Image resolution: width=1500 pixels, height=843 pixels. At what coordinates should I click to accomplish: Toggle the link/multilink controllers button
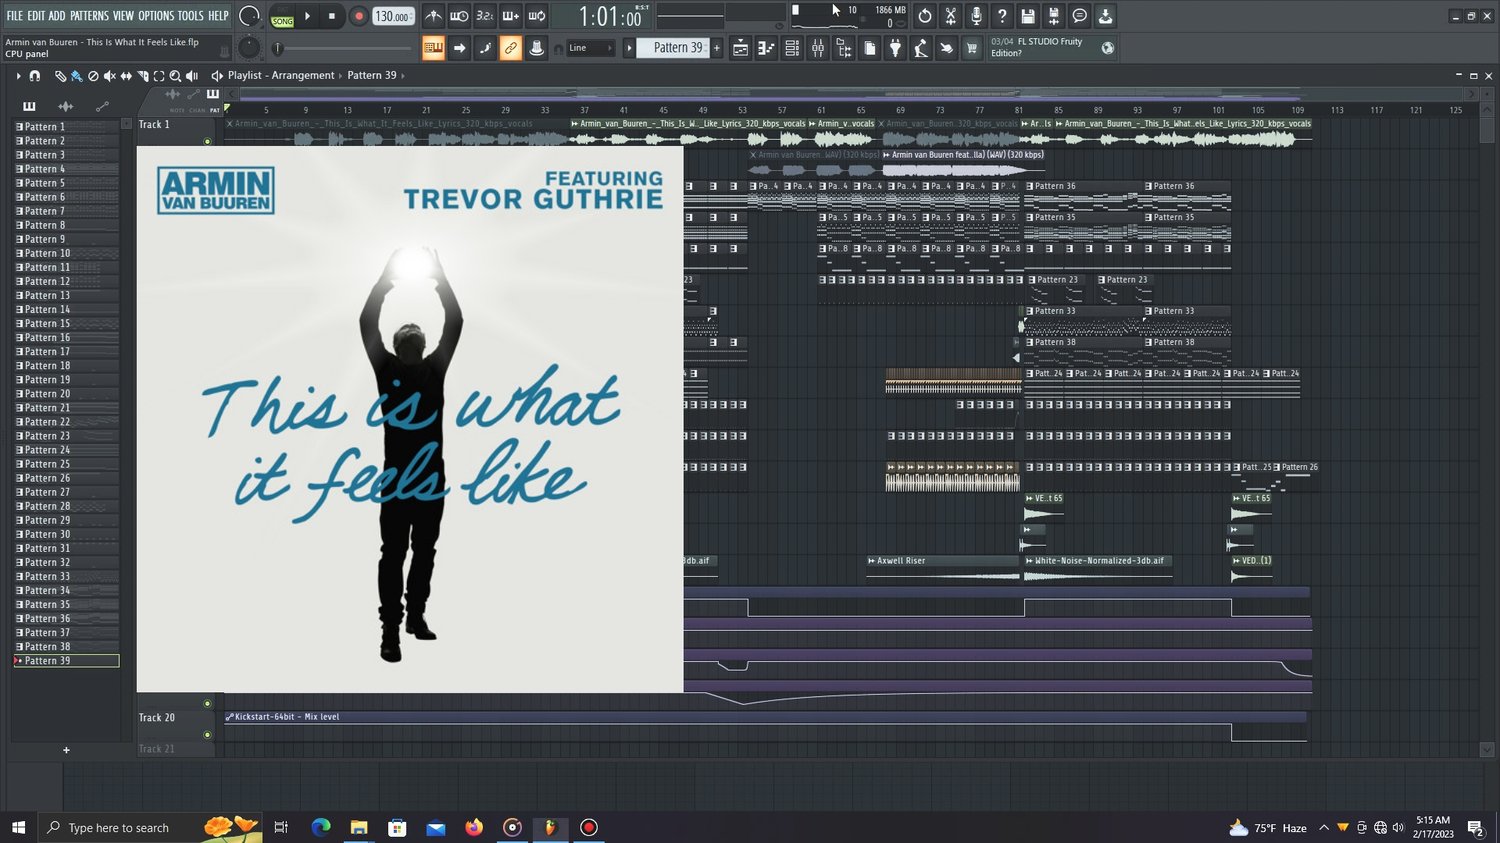tap(510, 48)
